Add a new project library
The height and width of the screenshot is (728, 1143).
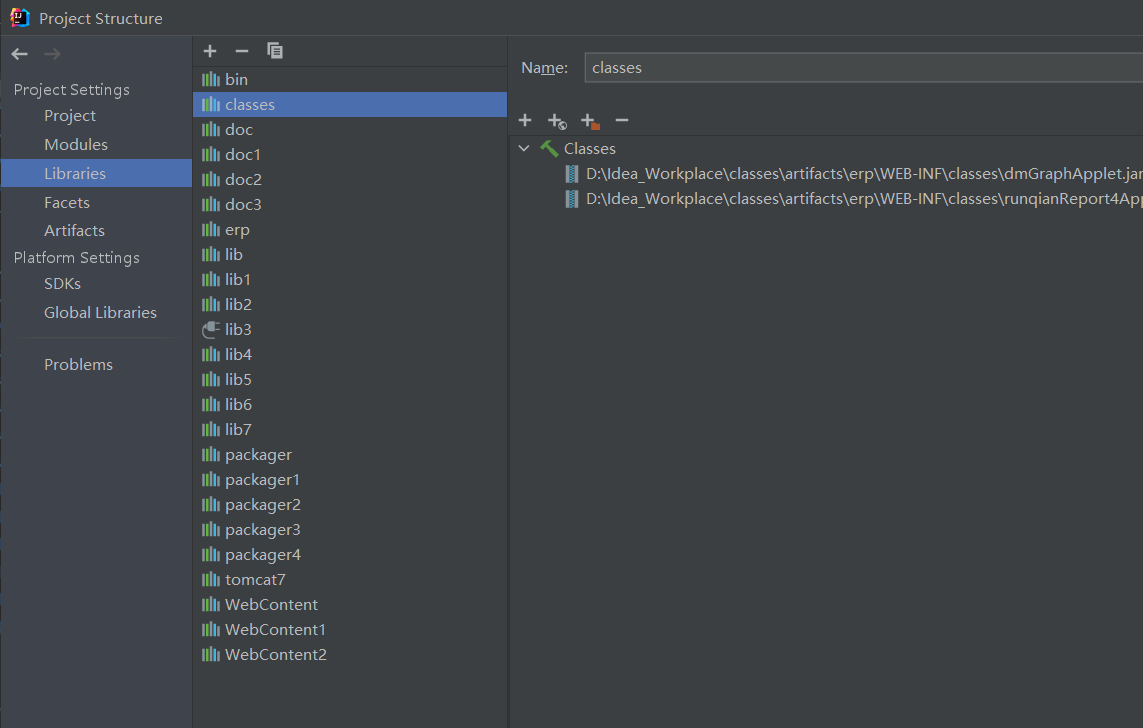point(210,51)
